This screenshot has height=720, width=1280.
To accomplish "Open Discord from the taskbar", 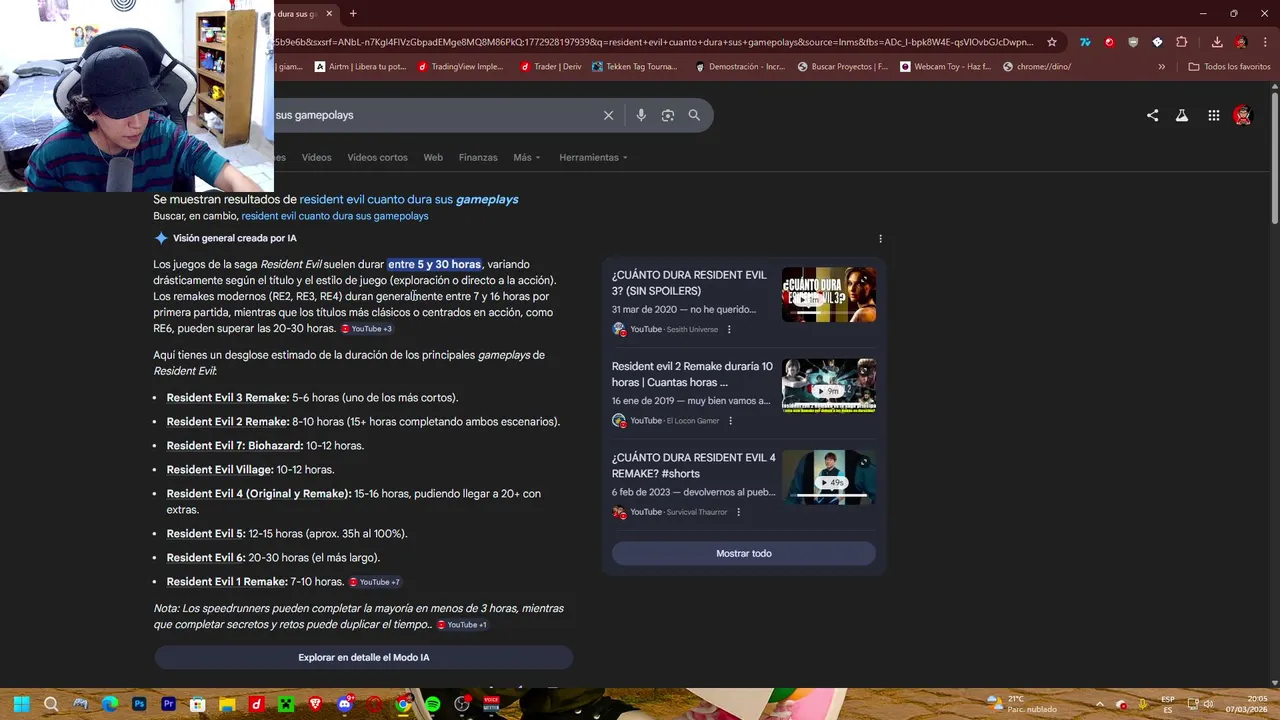I will tap(345, 704).
